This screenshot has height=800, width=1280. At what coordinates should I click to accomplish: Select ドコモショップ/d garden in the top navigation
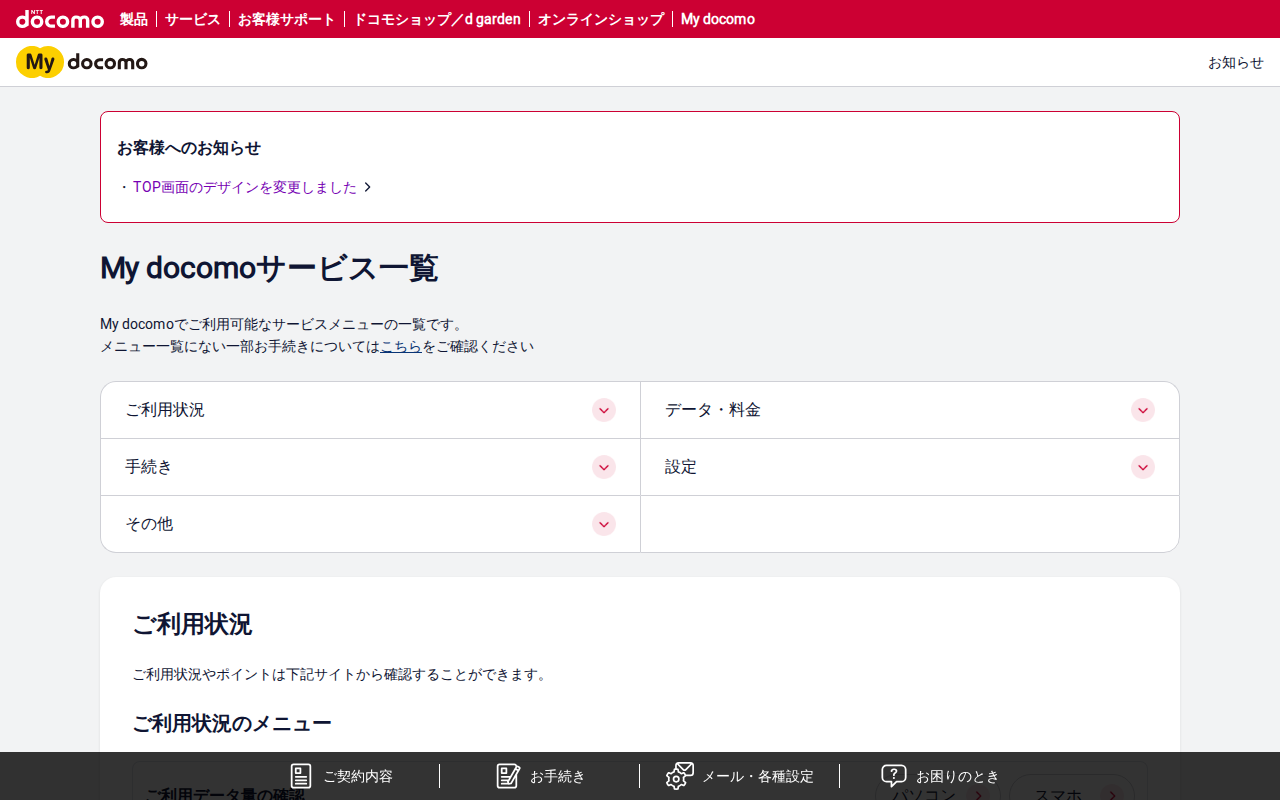pyautogui.click(x=437, y=19)
